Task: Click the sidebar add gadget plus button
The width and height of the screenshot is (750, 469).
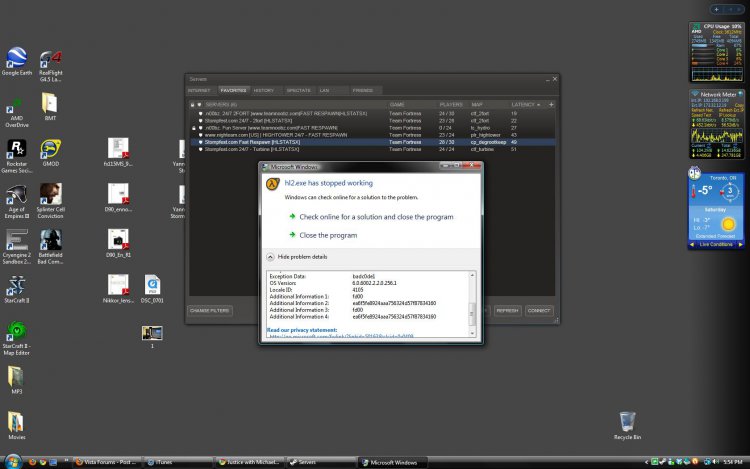Action: click(717, 10)
